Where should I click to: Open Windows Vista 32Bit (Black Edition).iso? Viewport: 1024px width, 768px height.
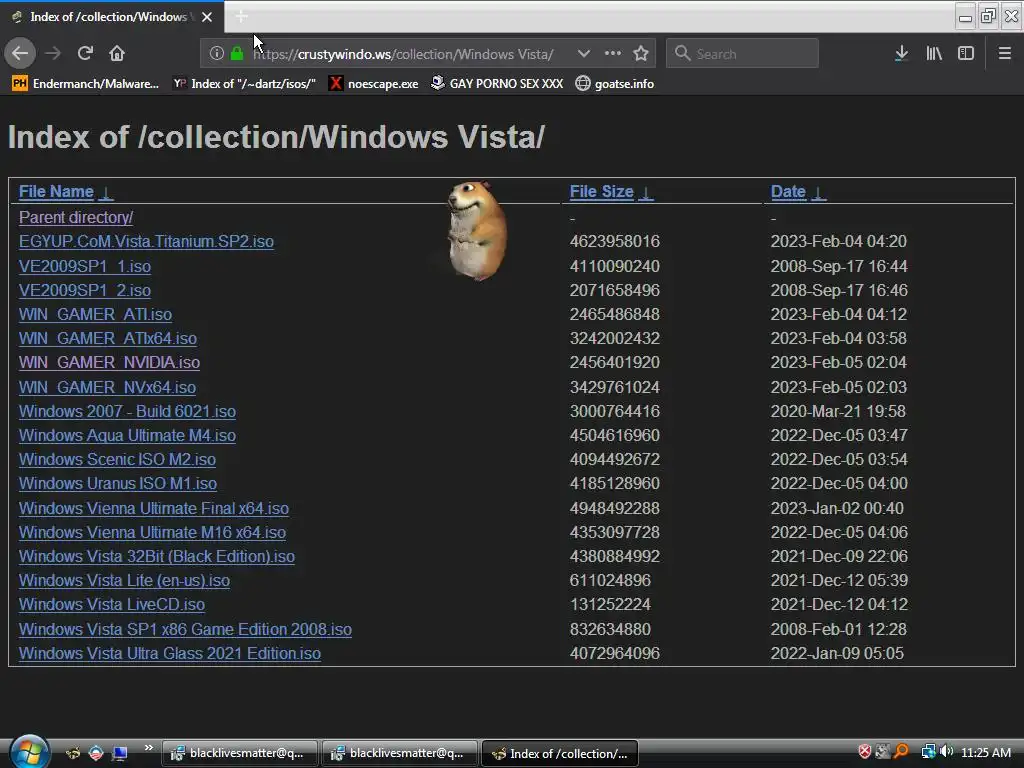point(157,556)
